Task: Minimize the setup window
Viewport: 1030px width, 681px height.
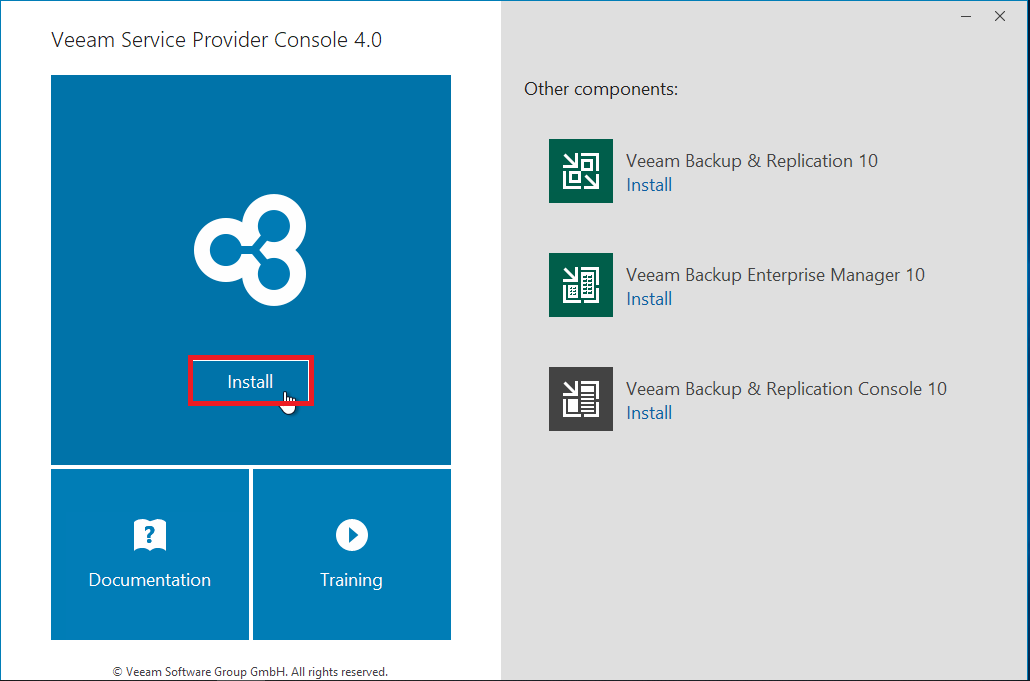Action: coord(966,16)
